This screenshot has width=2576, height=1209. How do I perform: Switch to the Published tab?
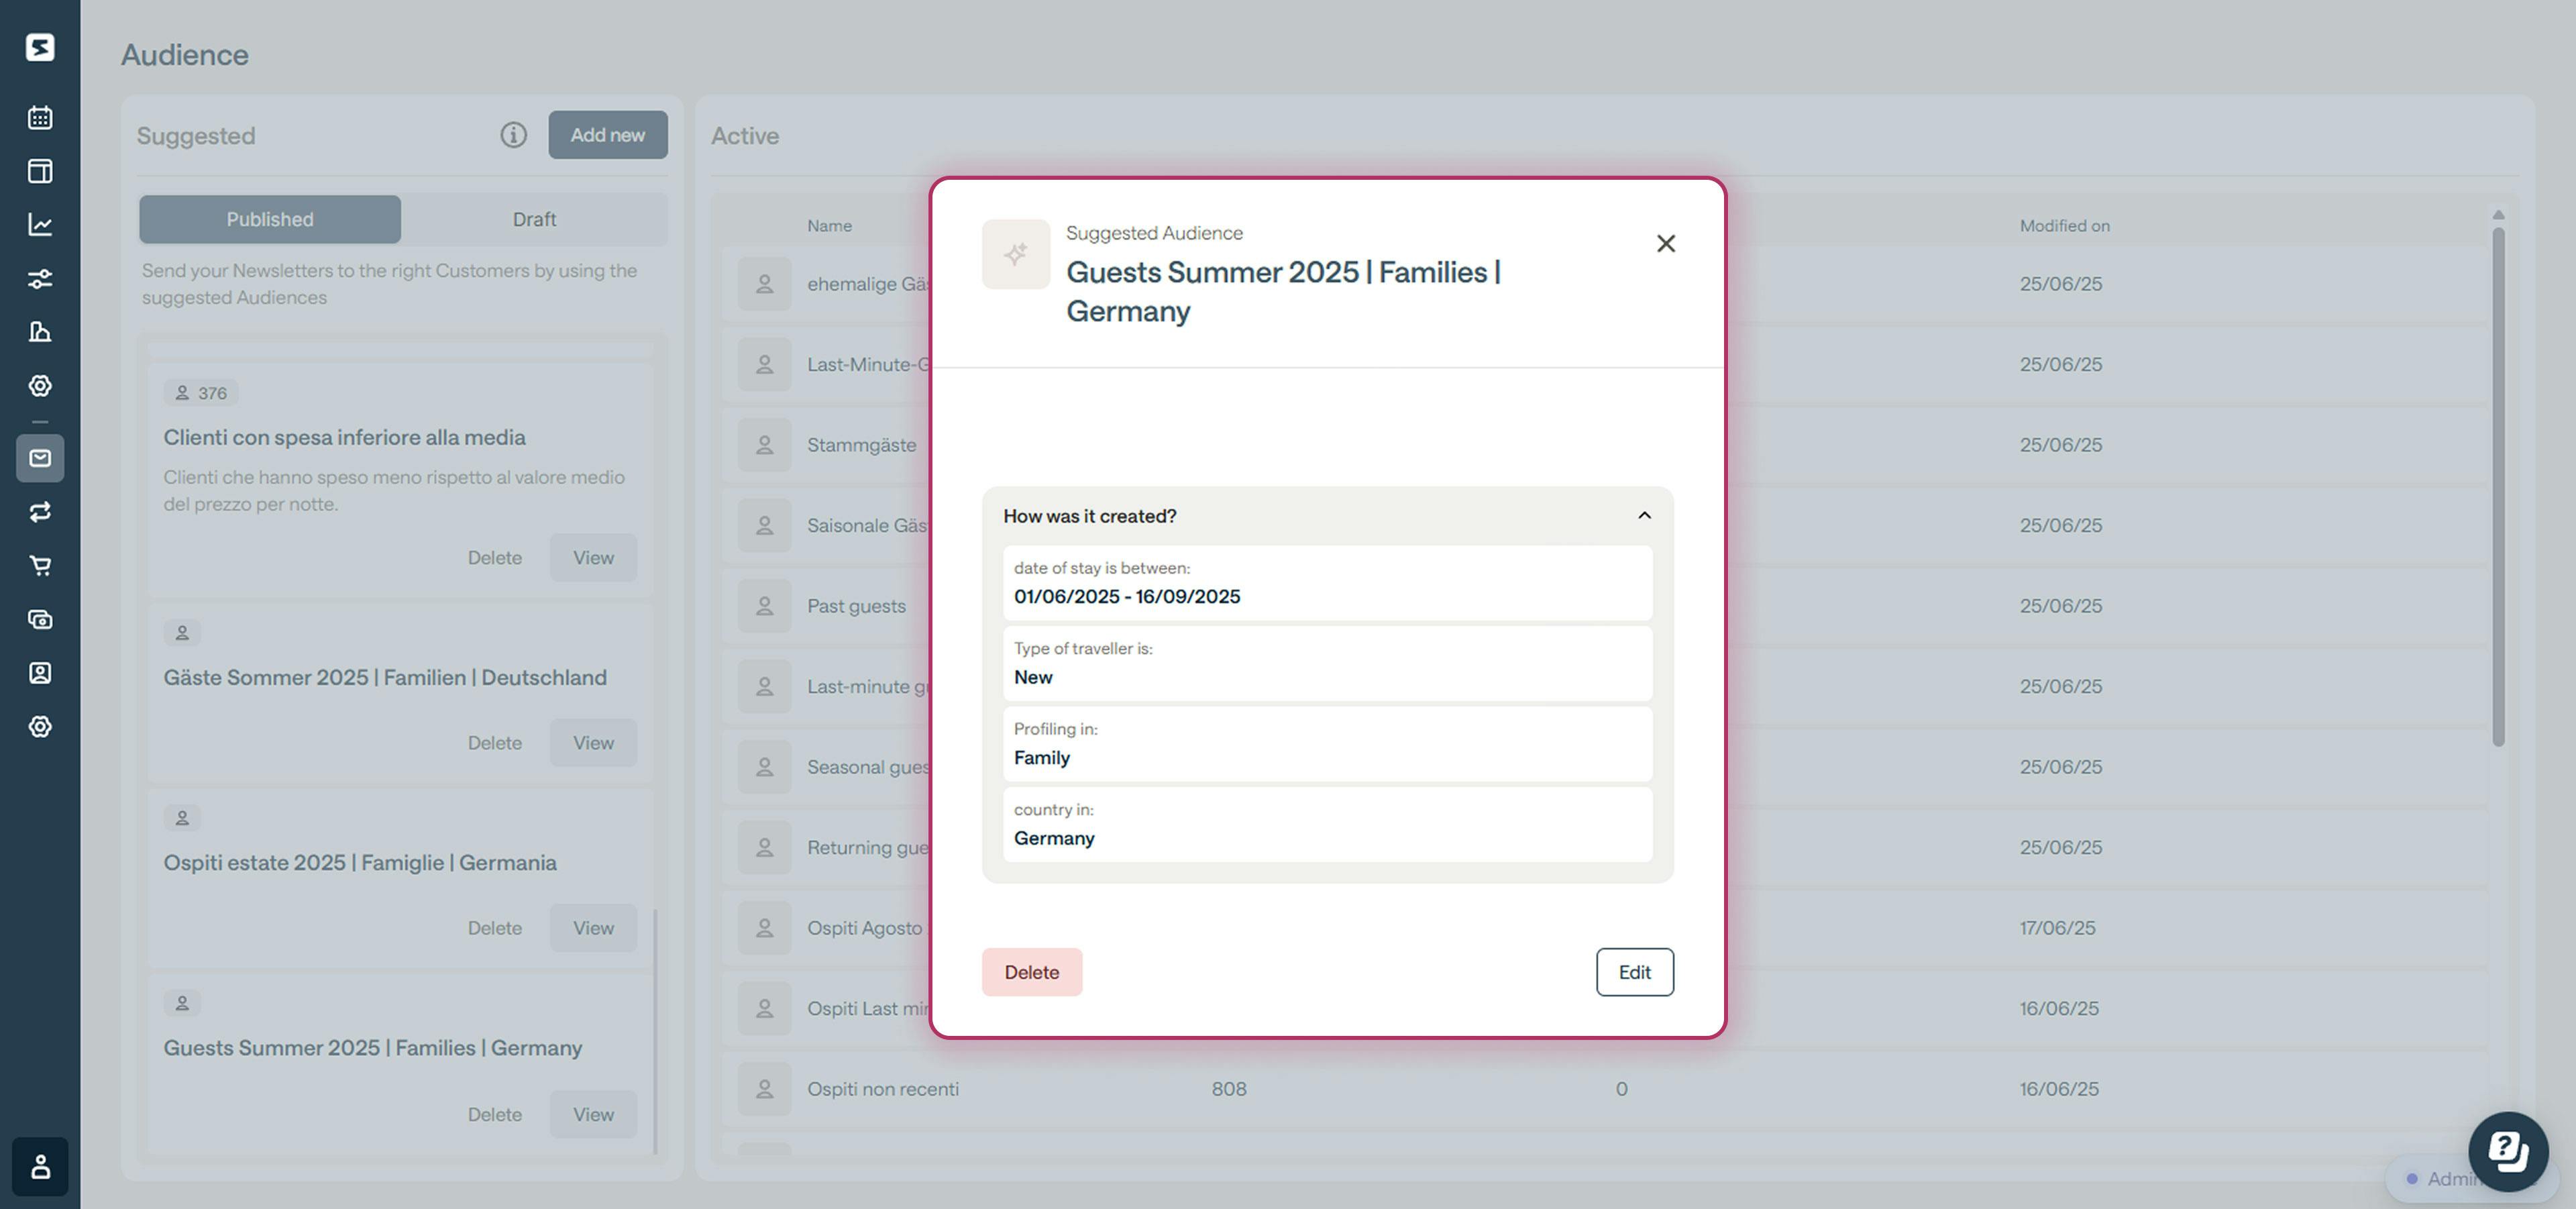click(x=268, y=219)
